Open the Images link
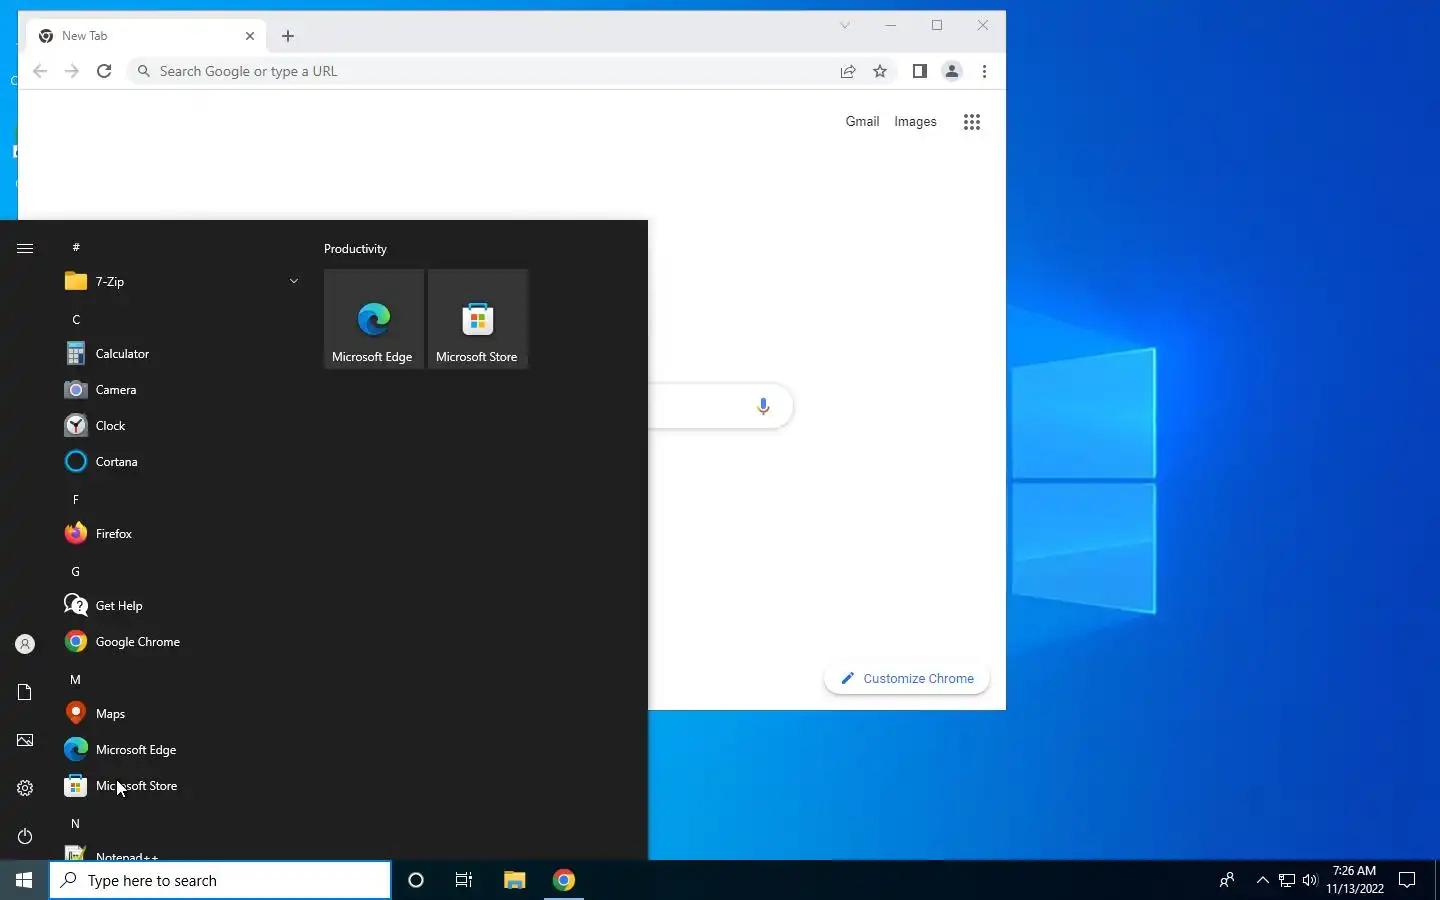Screen dimensions: 1440x900 pos(915,121)
